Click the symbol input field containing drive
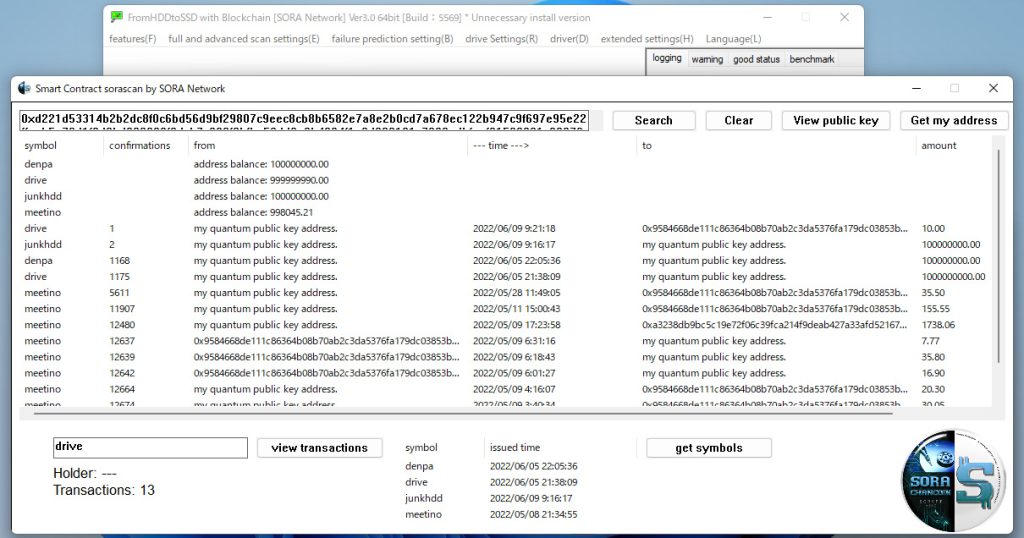1024x538 pixels. (x=150, y=447)
